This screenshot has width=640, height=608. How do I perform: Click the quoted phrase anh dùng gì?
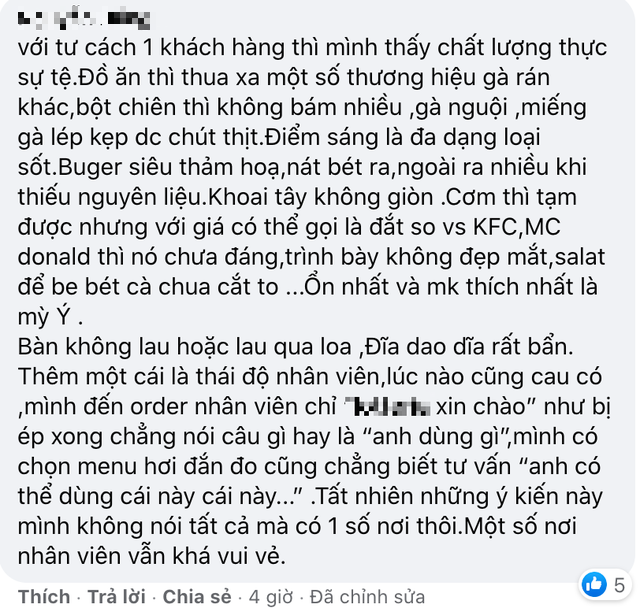click(436, 437)
